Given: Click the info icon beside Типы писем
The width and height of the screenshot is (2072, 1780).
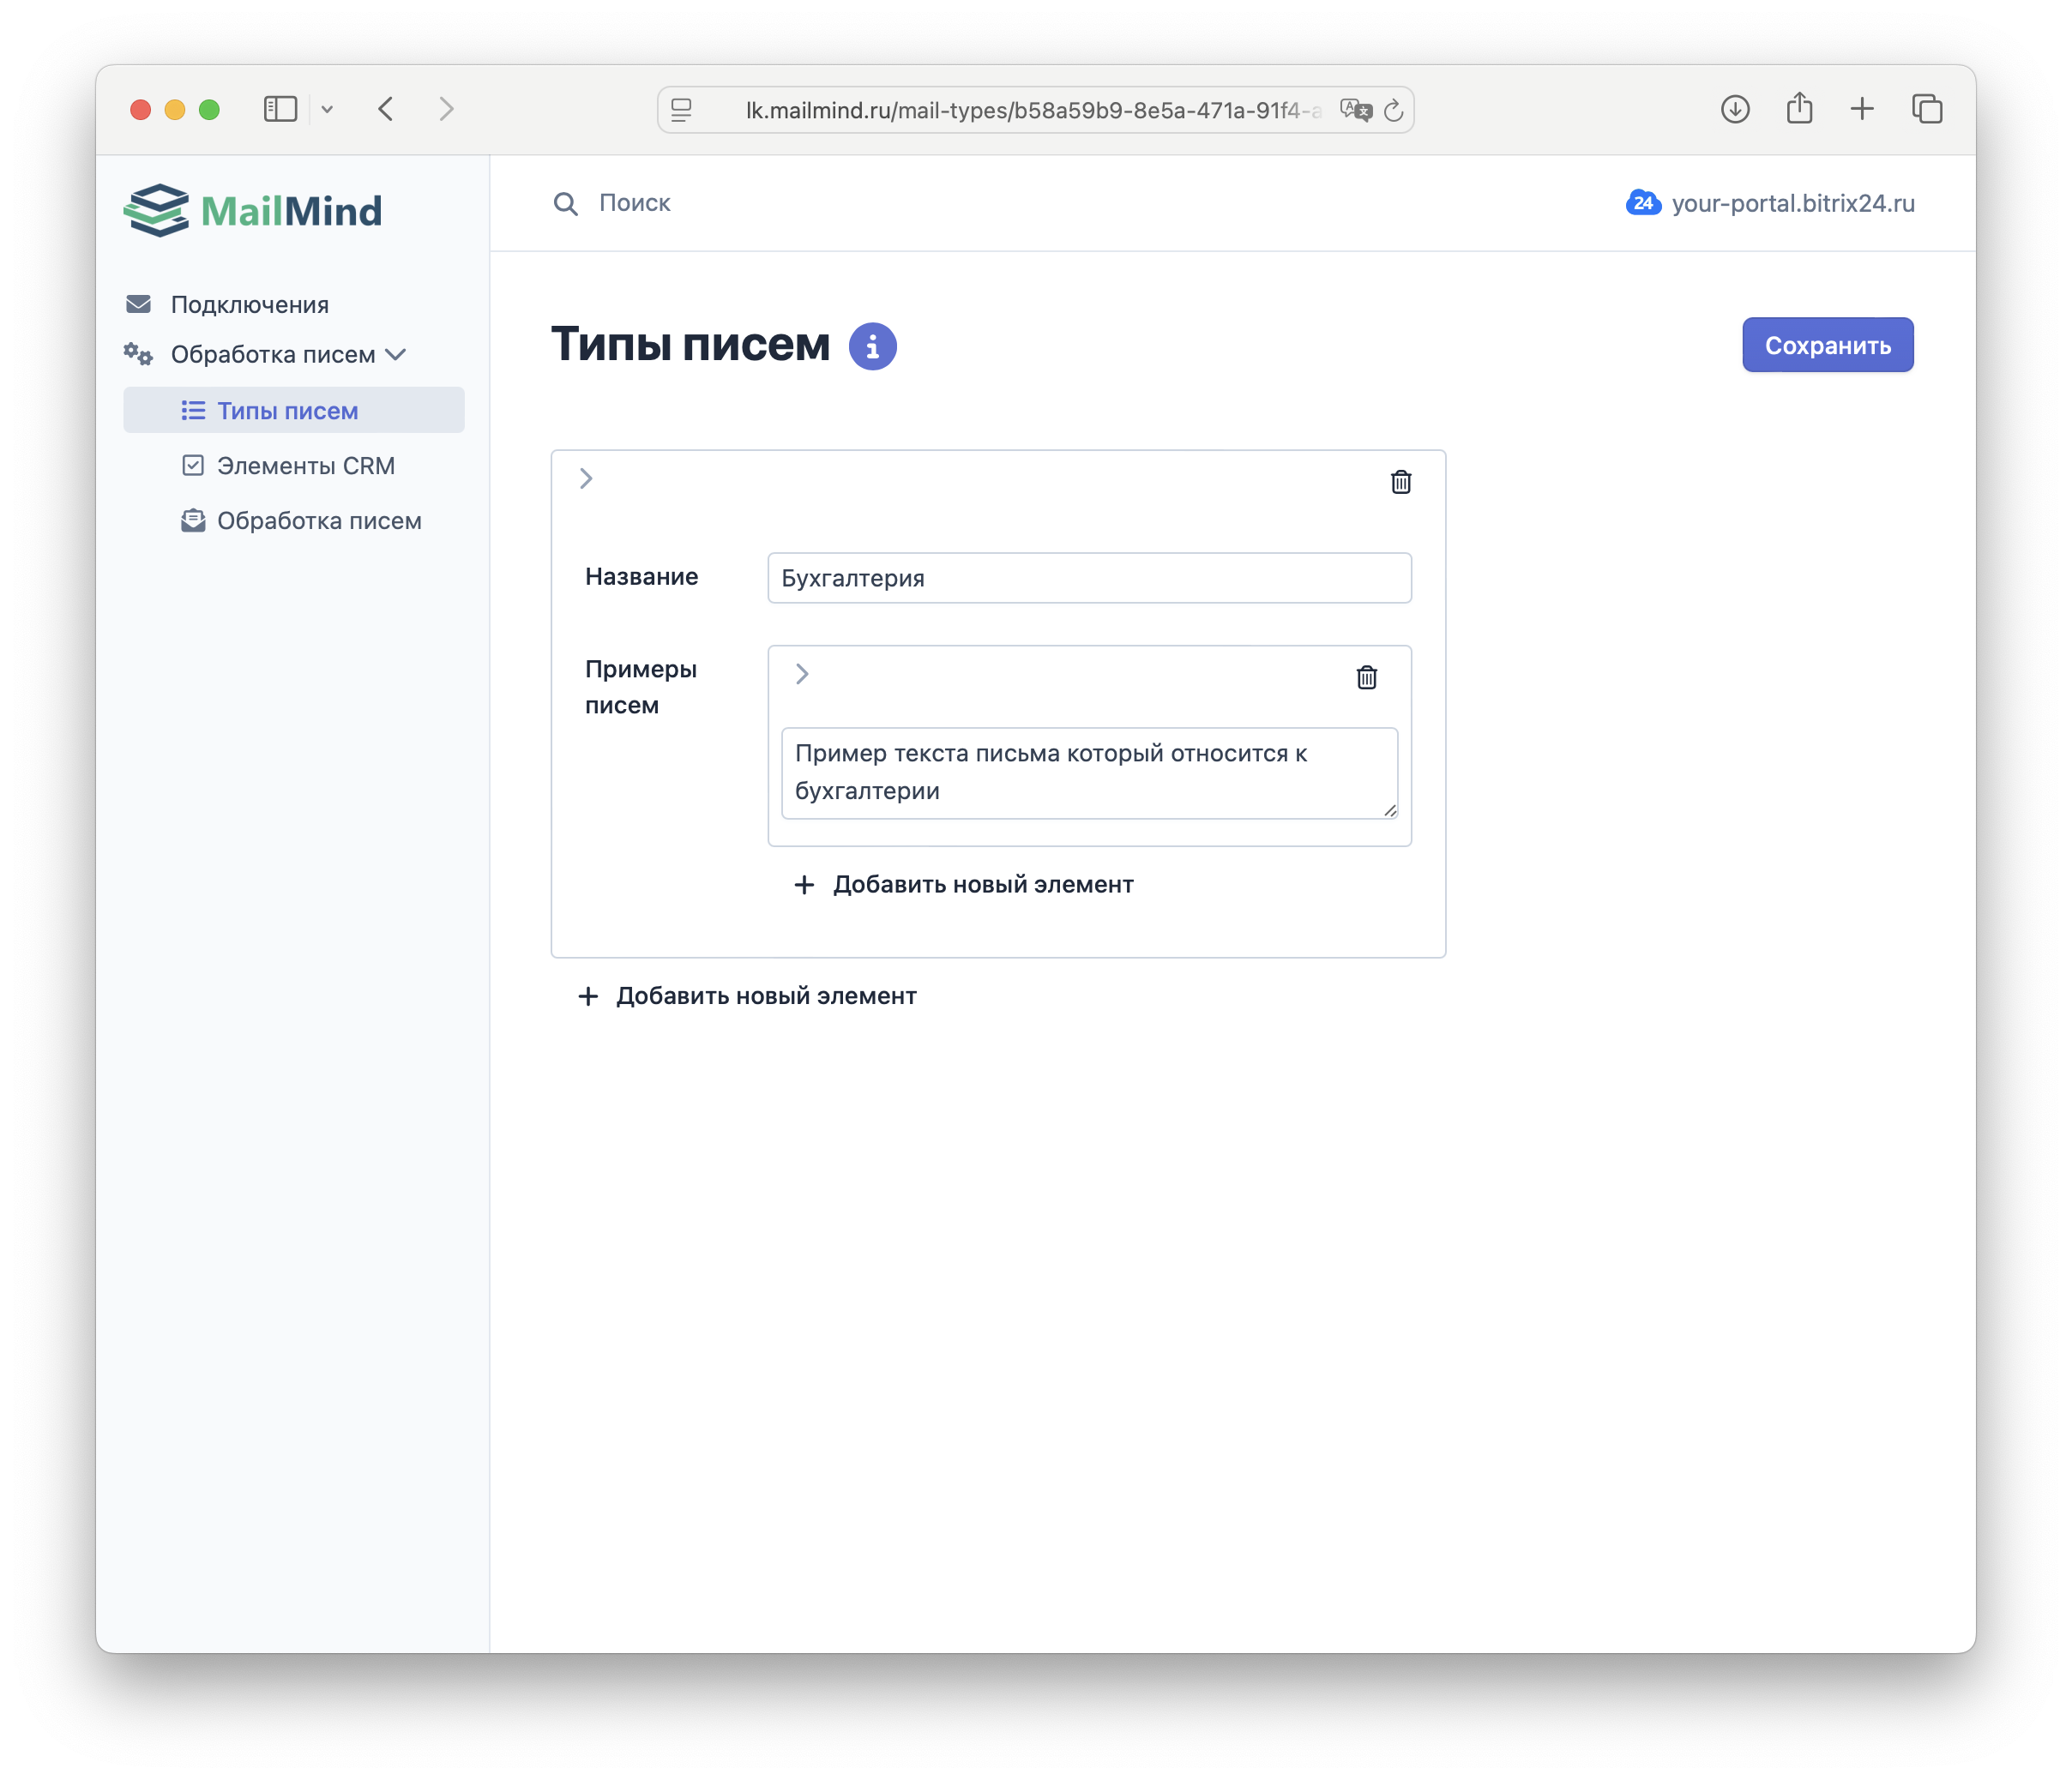Looking at the screenshot, I should [872, 346].
